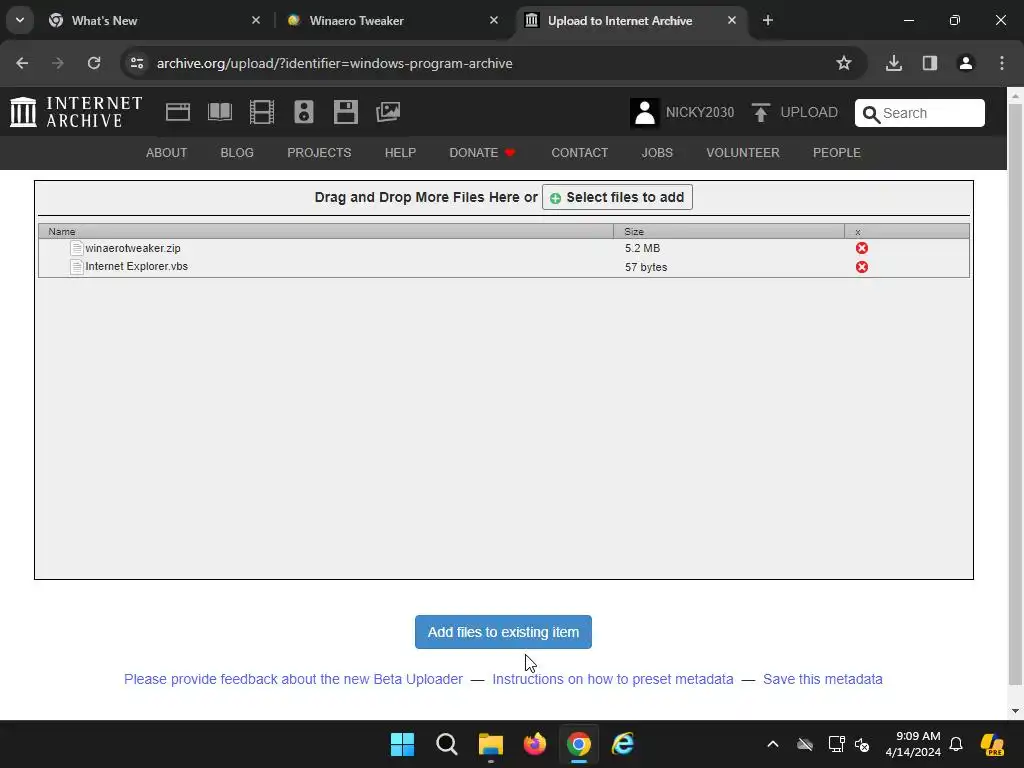Open the Internet Archive home logo

76,112
